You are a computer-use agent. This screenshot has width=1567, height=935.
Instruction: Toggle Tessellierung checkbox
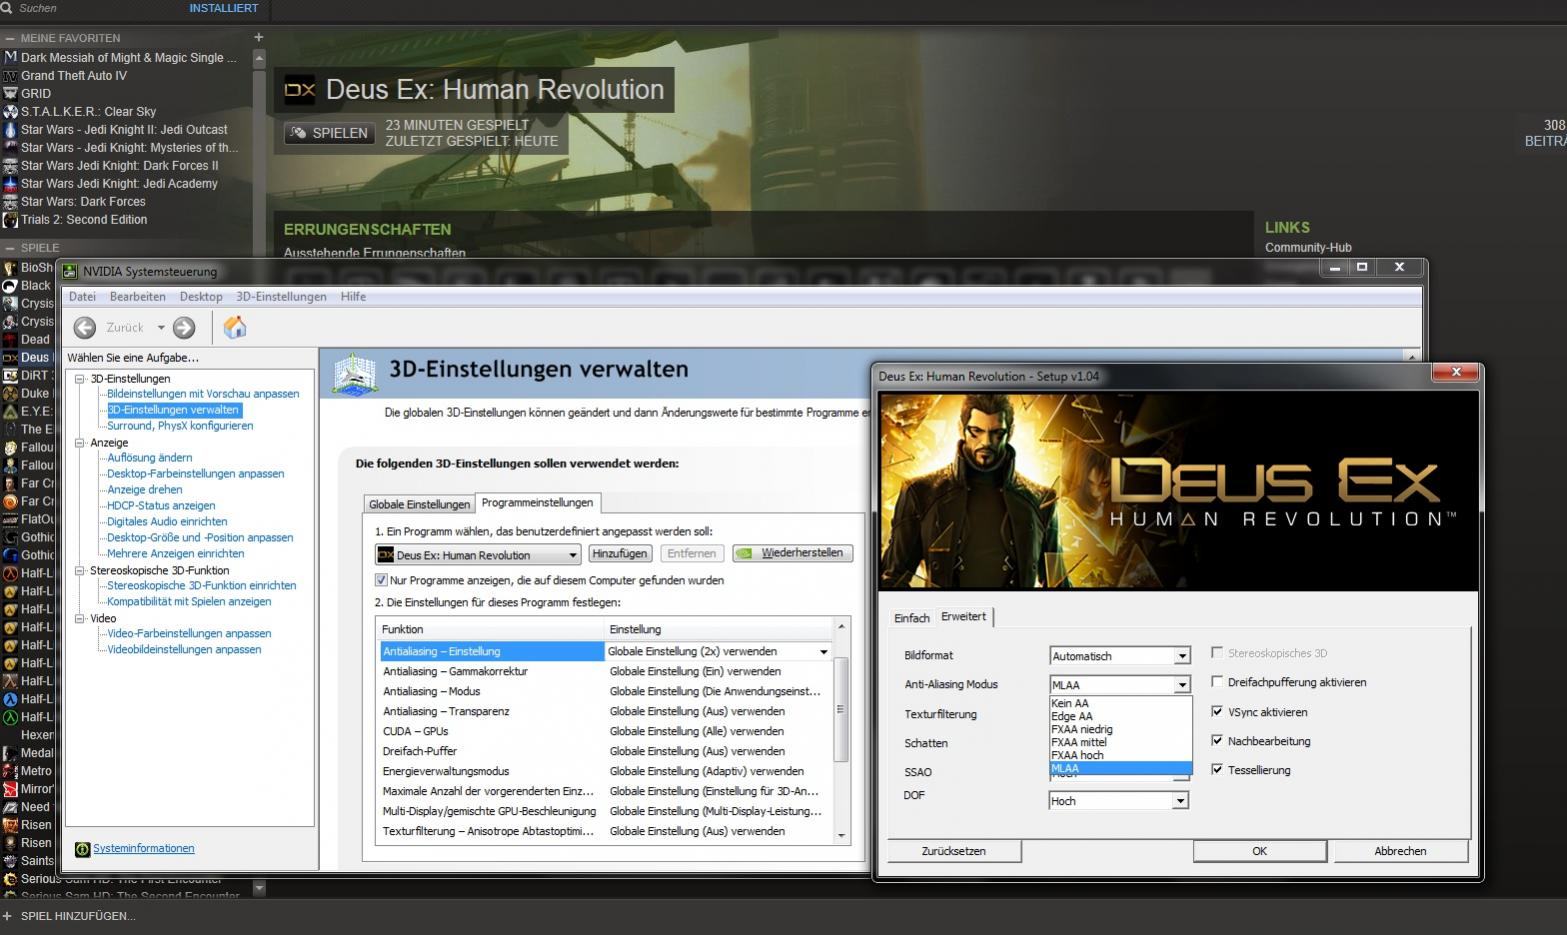click(x=1217, y=769)
